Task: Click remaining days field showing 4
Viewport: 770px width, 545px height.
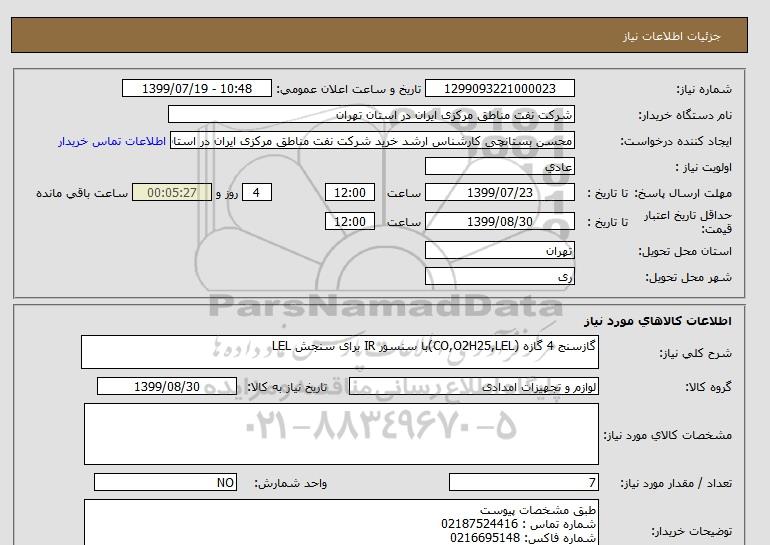Action: point(257,192)
